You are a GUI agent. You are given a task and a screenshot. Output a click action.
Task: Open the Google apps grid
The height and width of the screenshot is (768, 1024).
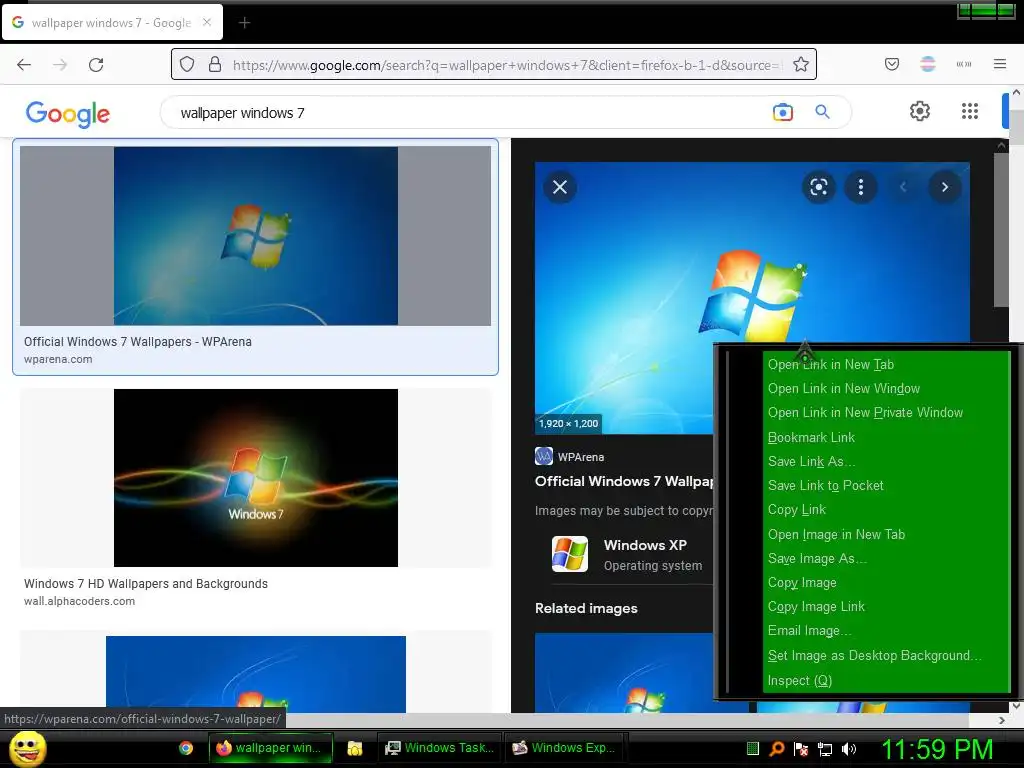[970, 111]
